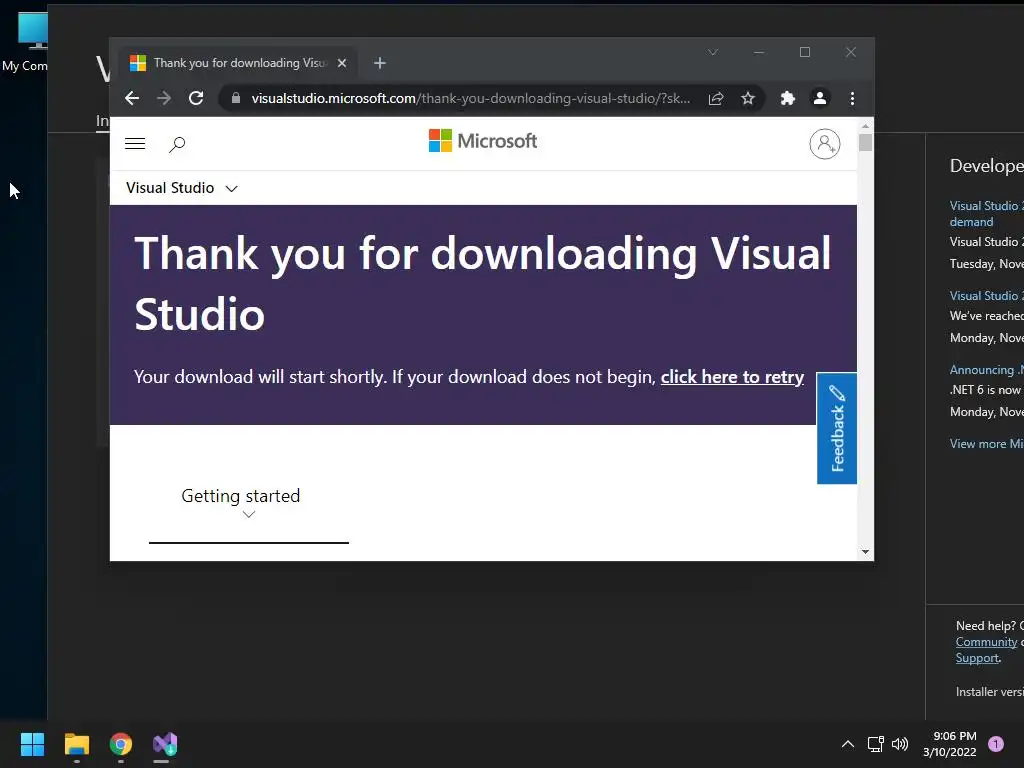This screenshot has height=768, width=1024.
Task: Click page scrollbar down arrow
Action: pyautogui.click(x=865, y=552)
